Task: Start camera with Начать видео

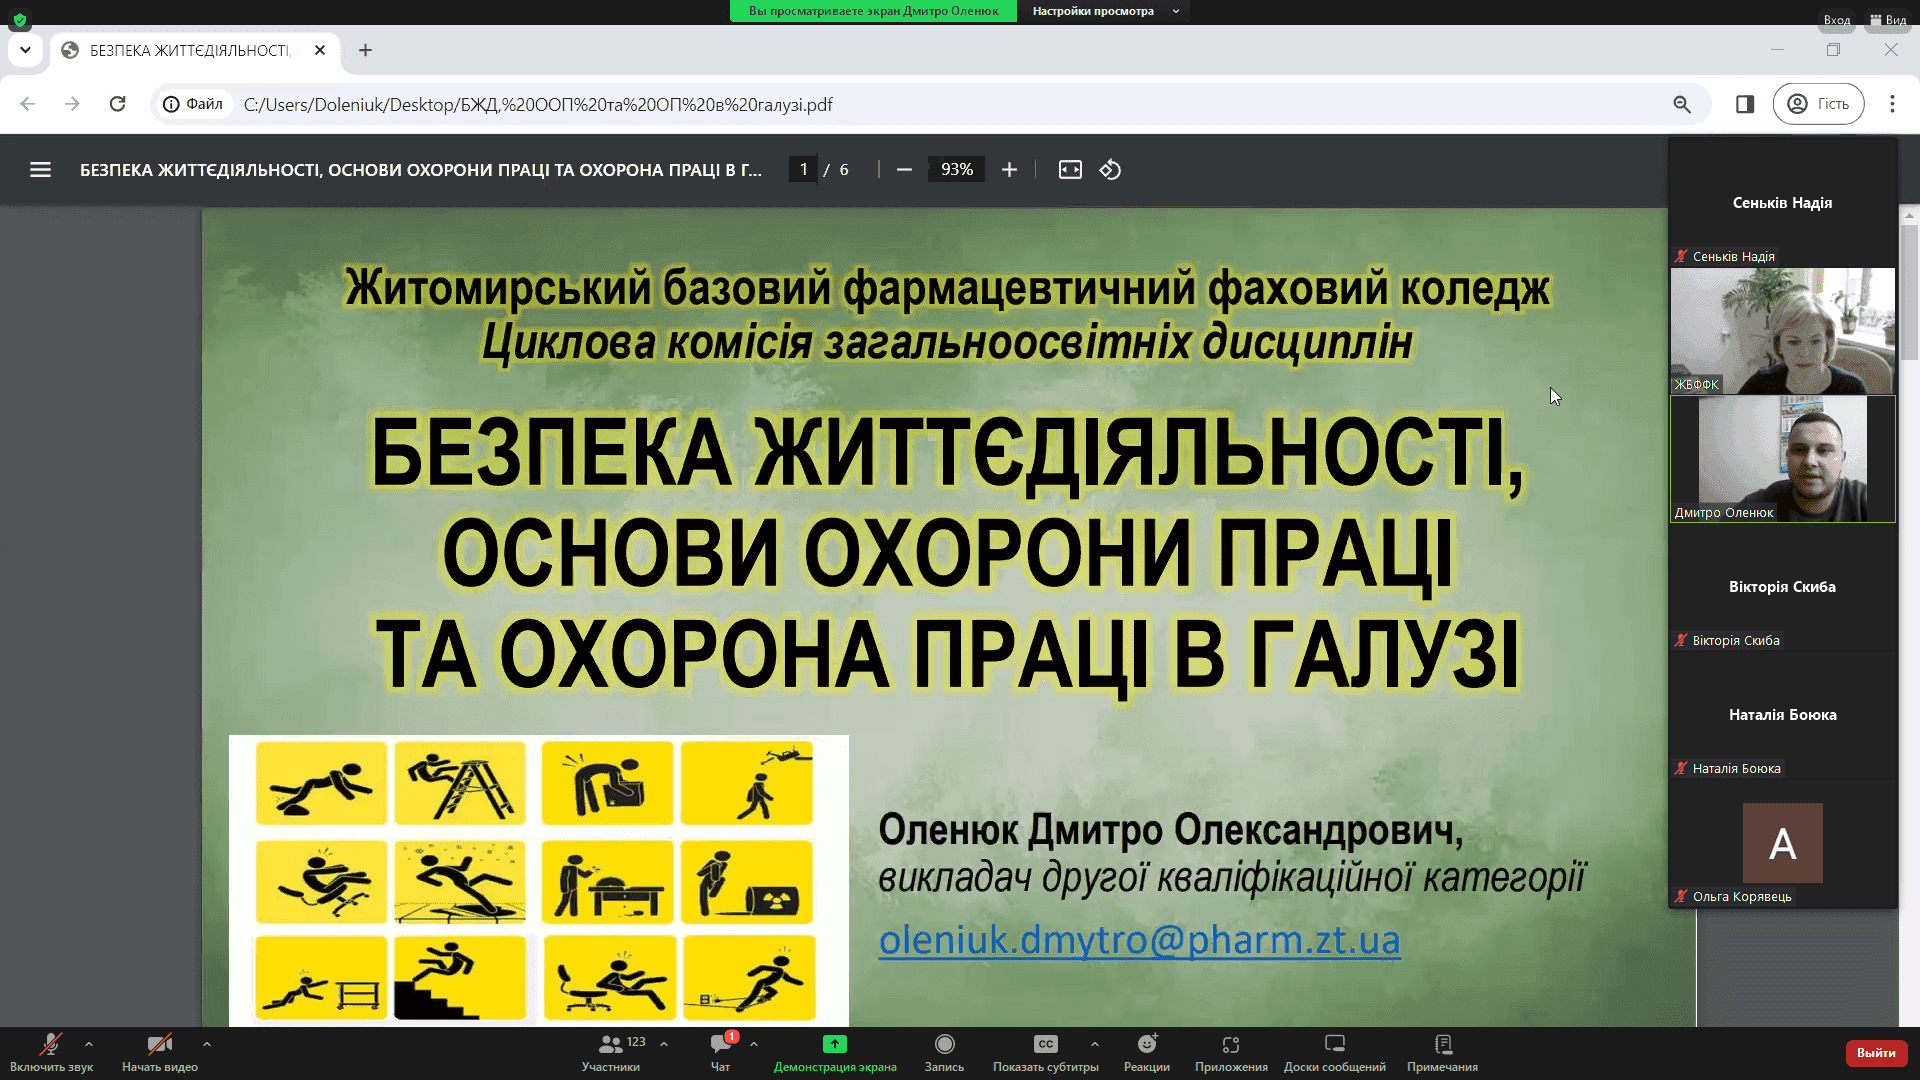Action: tap(160, 1053)
